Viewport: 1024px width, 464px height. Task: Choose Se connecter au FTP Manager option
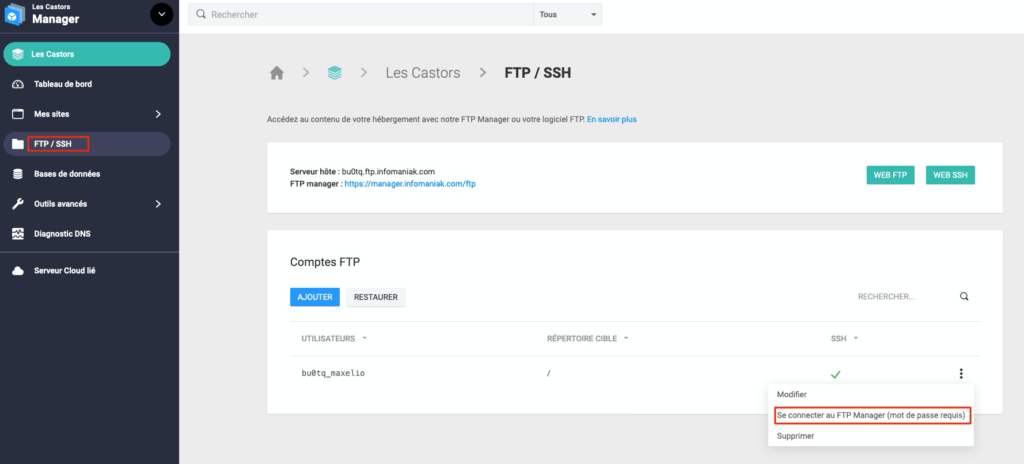871,415
